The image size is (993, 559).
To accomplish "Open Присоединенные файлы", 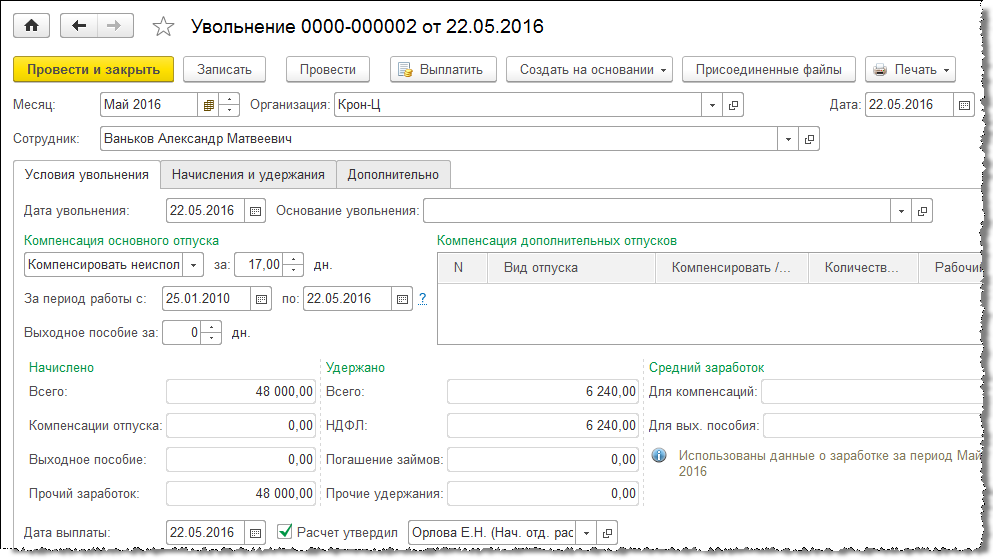I will click(x=769, y=70).
